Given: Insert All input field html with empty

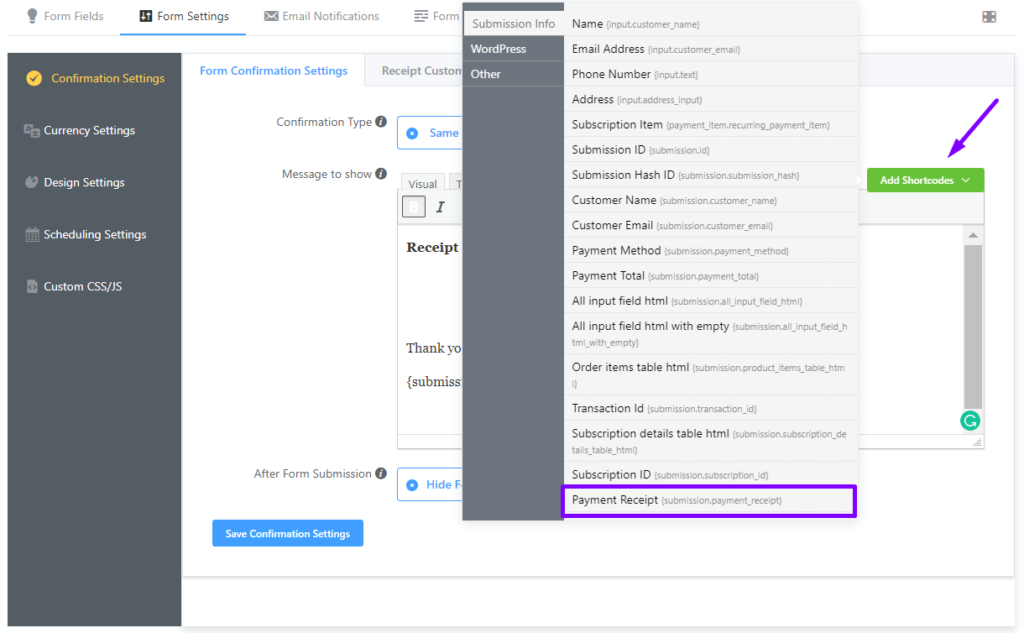Looking at the screenshot, I should pyautogui.click(x=711, y=333).
